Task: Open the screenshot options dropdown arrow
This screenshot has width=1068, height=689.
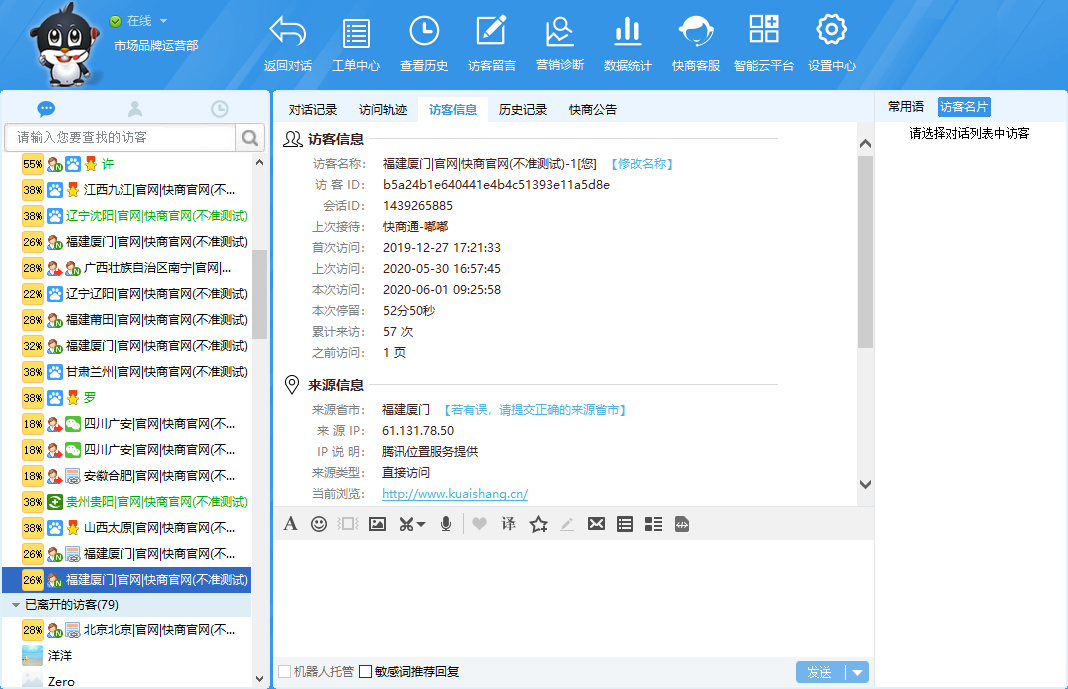Action: (422, 524)
